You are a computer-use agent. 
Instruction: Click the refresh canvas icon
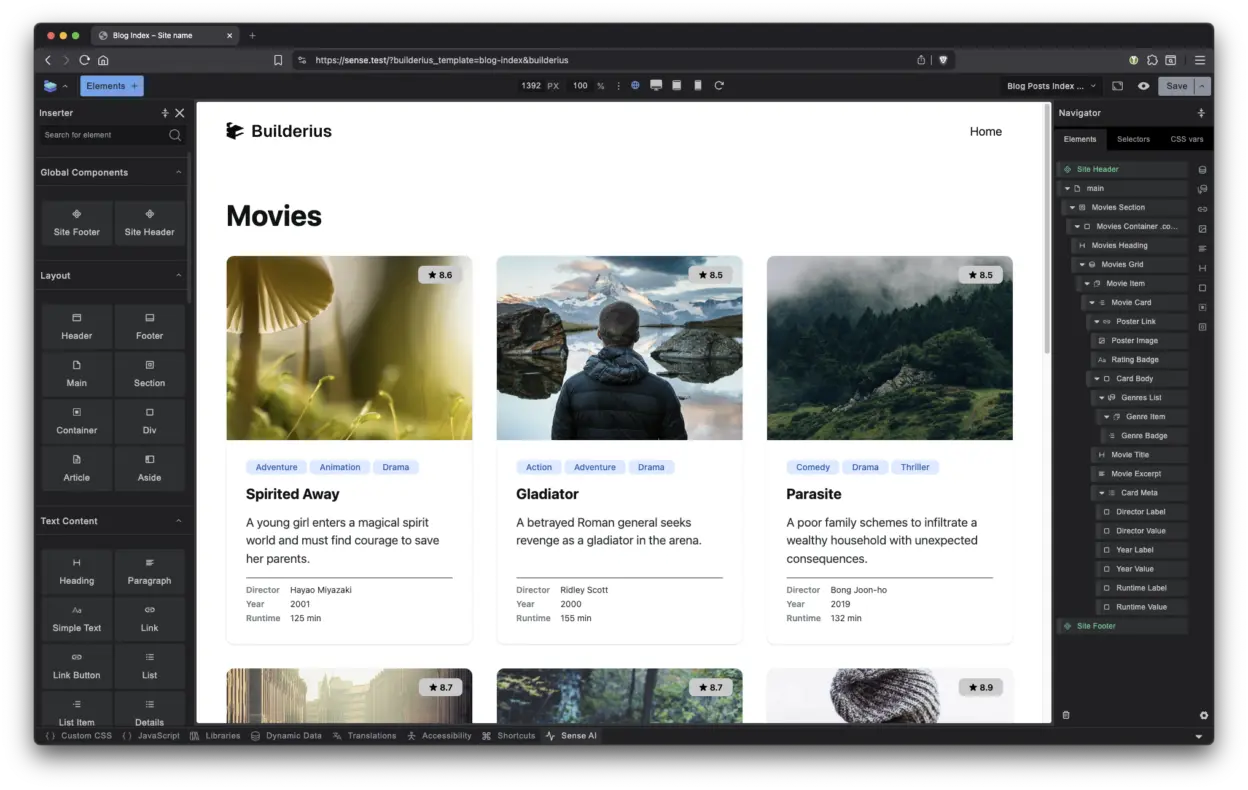pyautogui.click(x=719, y=86)
